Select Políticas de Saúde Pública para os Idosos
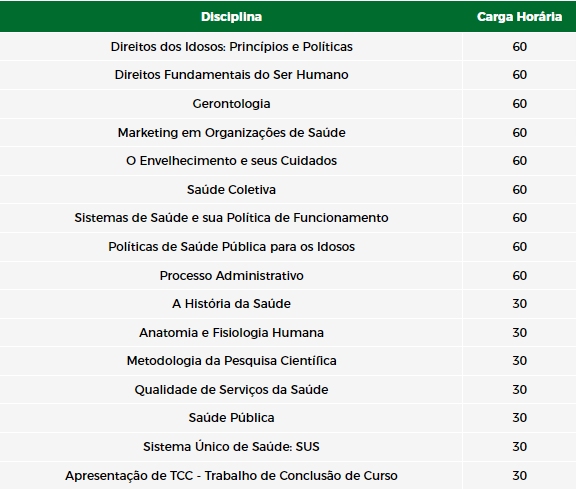Screen dimensions: 576x490 [231, 247]
